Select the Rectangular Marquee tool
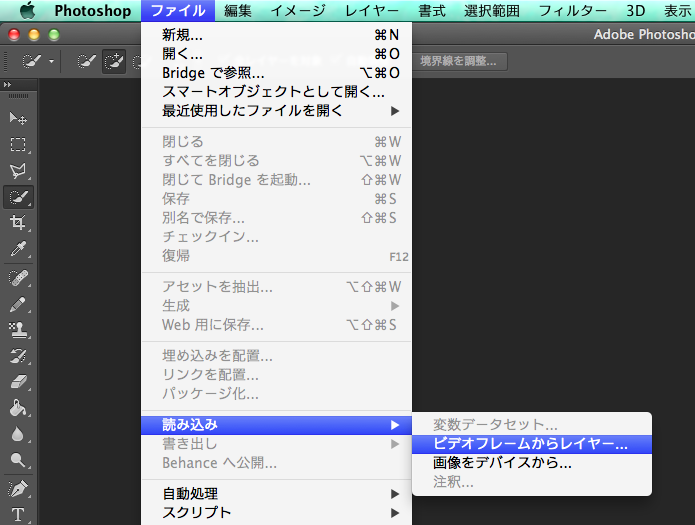Viewport: 695px width, 525px height. (x=18, y=145)
